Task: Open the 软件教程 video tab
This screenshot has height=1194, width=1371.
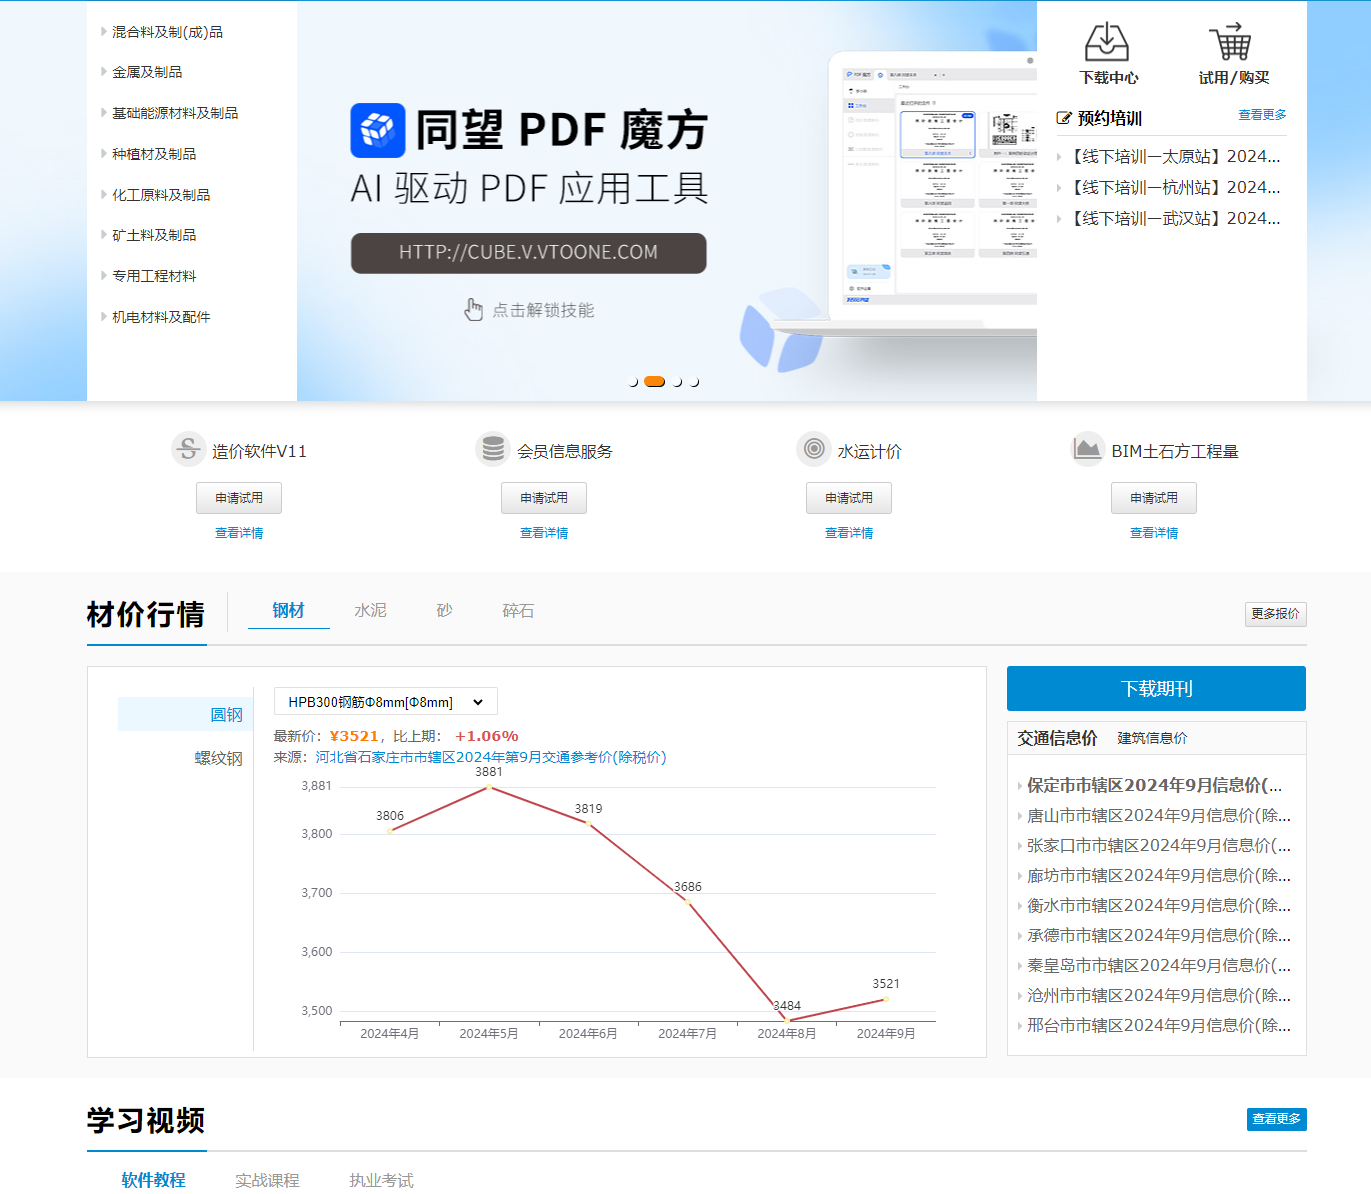Action: pos(153,1180)
